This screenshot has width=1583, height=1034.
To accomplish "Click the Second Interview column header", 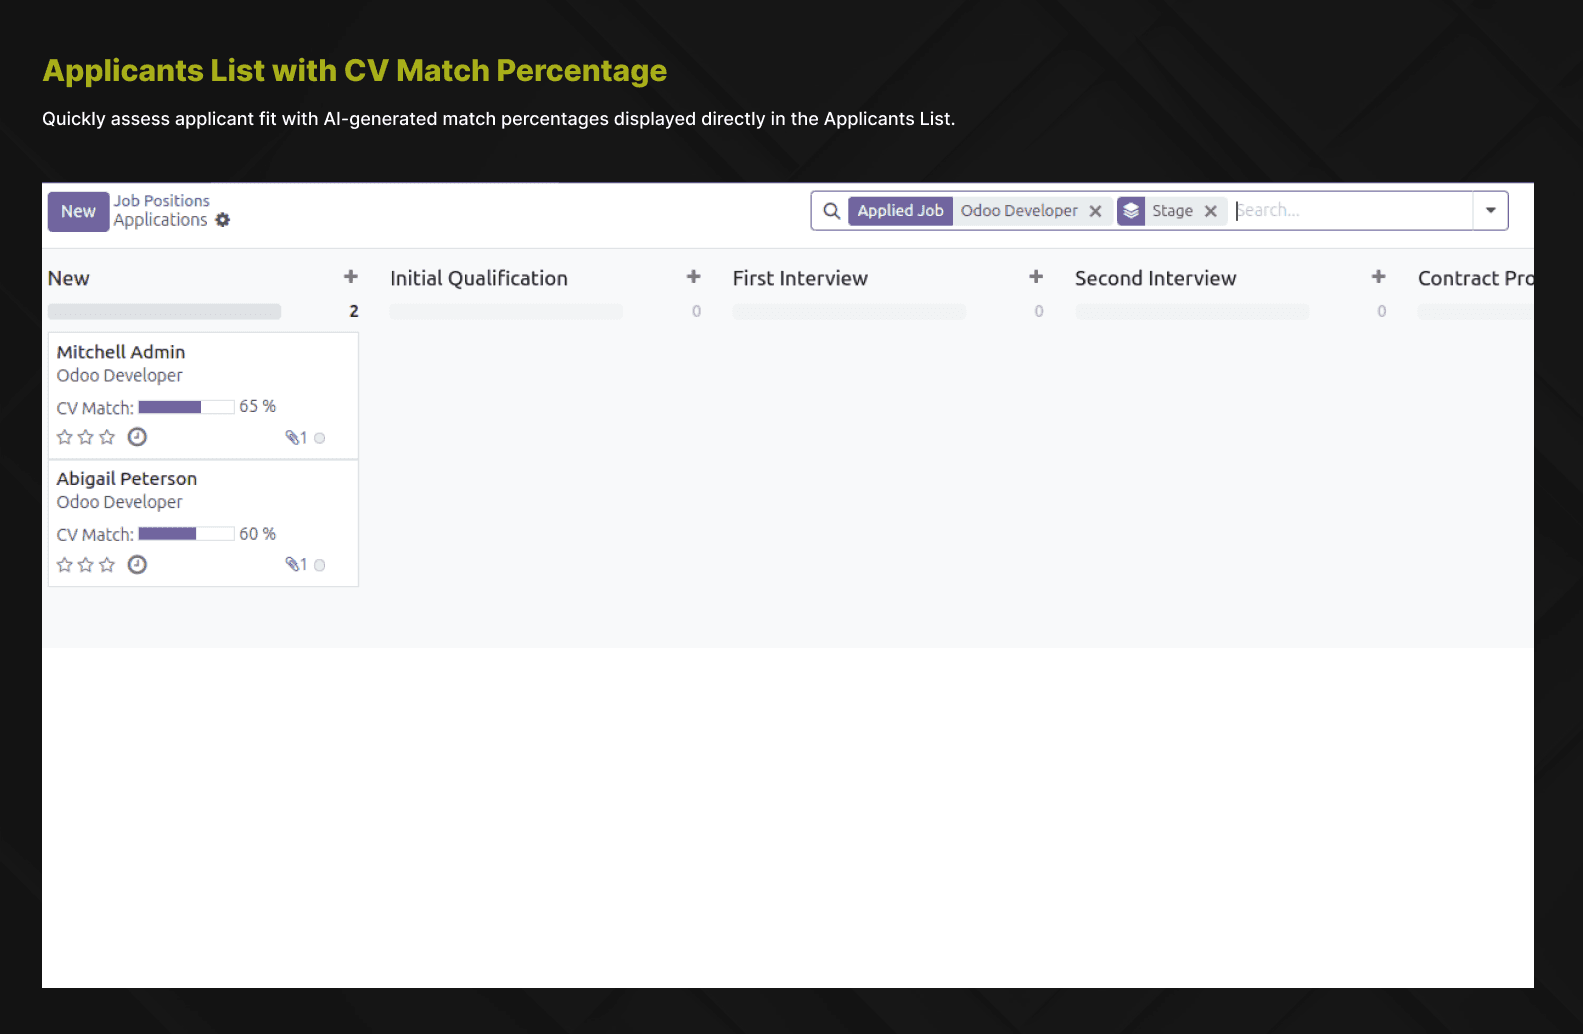I will (x=1155, y=278).
